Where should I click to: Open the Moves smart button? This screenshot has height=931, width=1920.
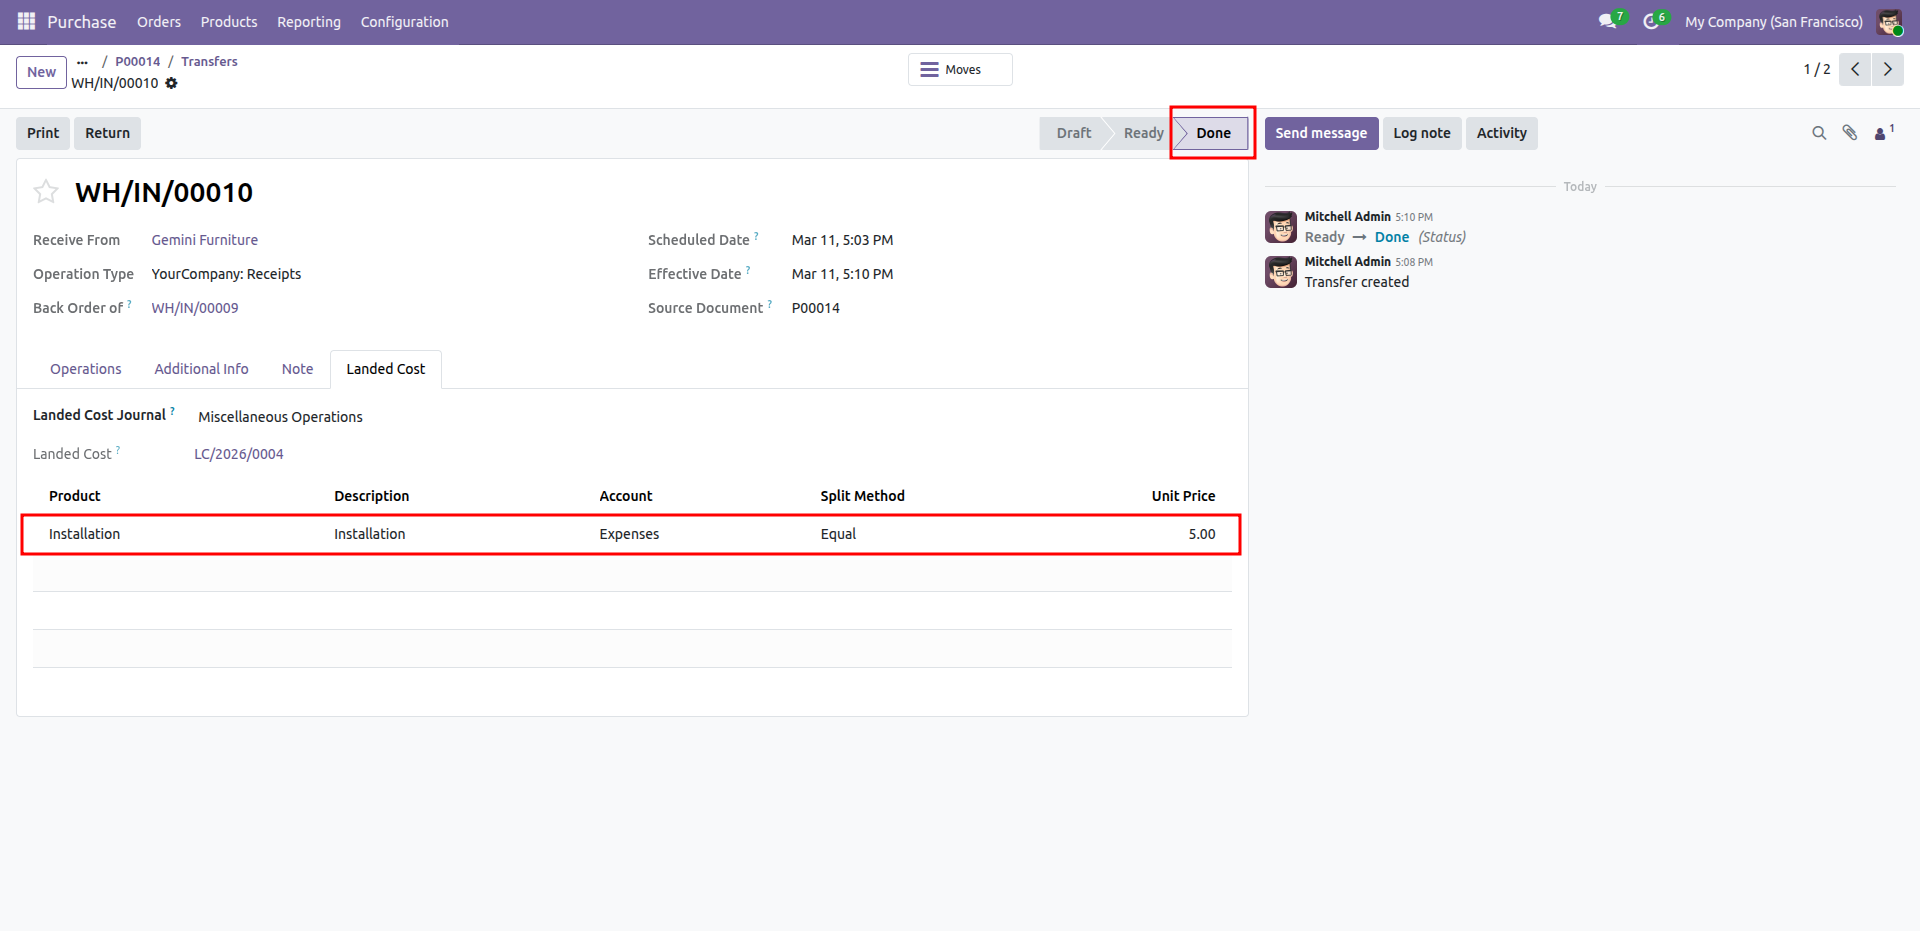coord(959,70)
